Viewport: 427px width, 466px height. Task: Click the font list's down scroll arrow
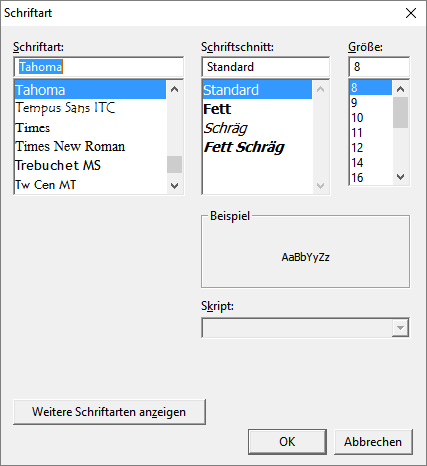174,185
